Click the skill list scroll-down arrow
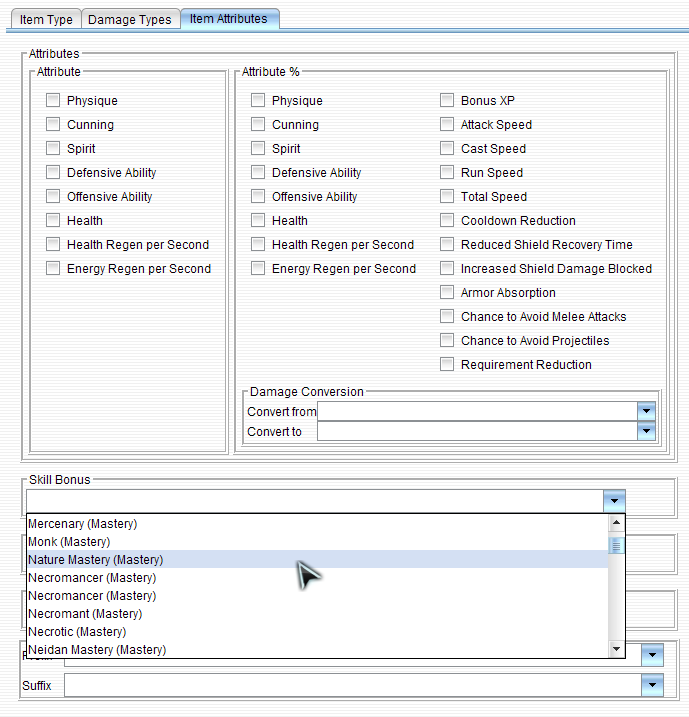The height and width of the screenshot is (717, 689). pyautogui.click(x=617, y=650)
